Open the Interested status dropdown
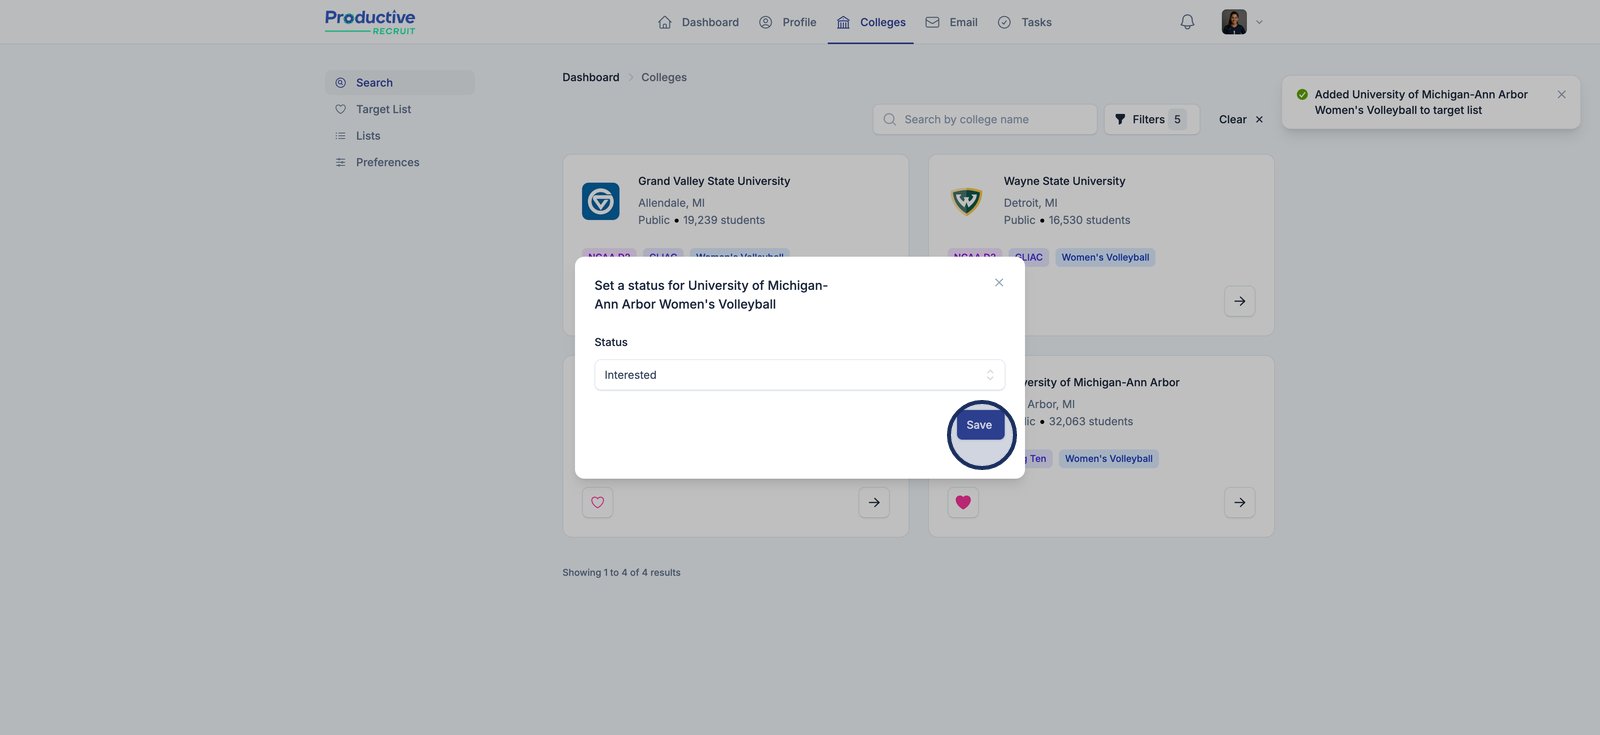The image size is (1600, 735). [799, 375]
